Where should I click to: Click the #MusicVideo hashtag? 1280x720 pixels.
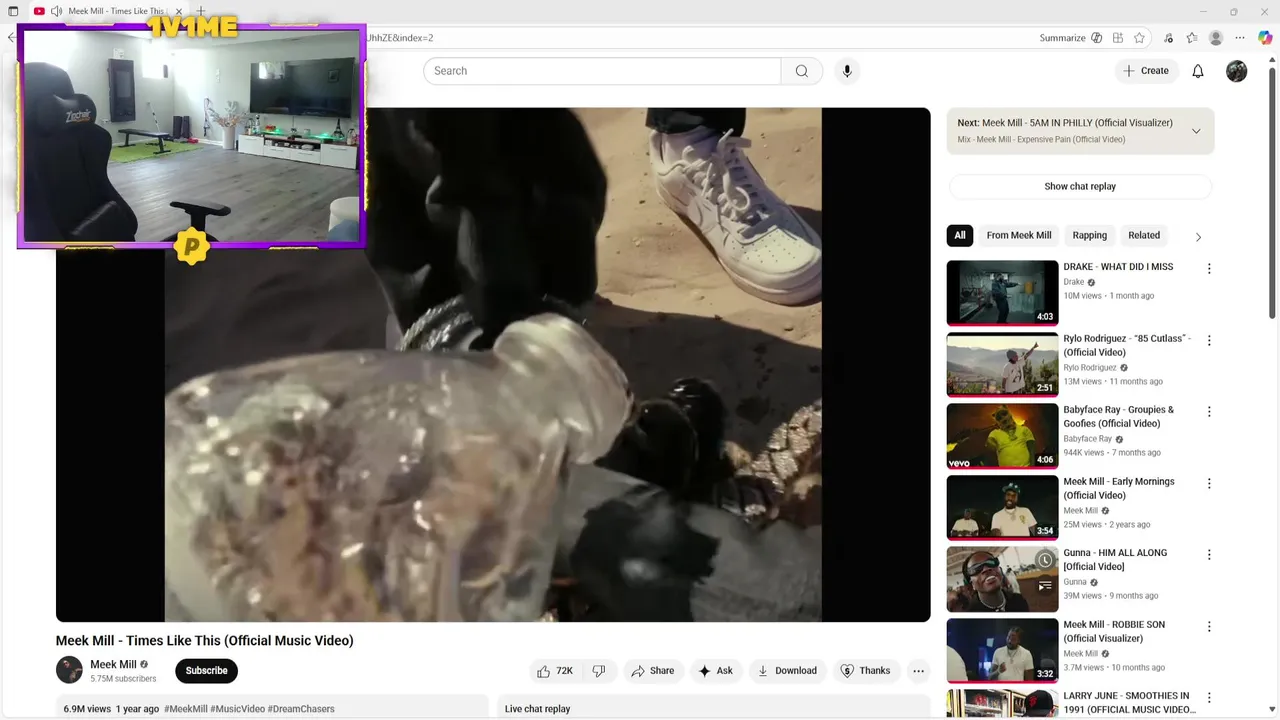tap(237, 709)
